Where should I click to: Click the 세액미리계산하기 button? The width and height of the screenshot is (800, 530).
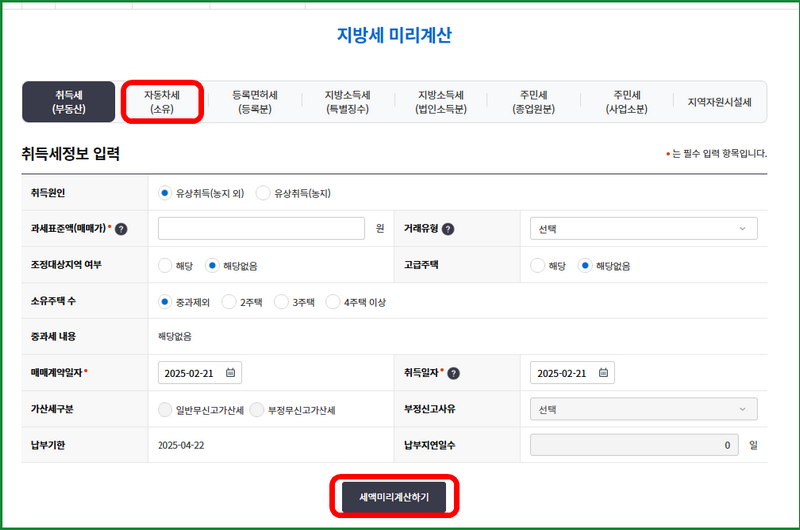coord(394,497)
